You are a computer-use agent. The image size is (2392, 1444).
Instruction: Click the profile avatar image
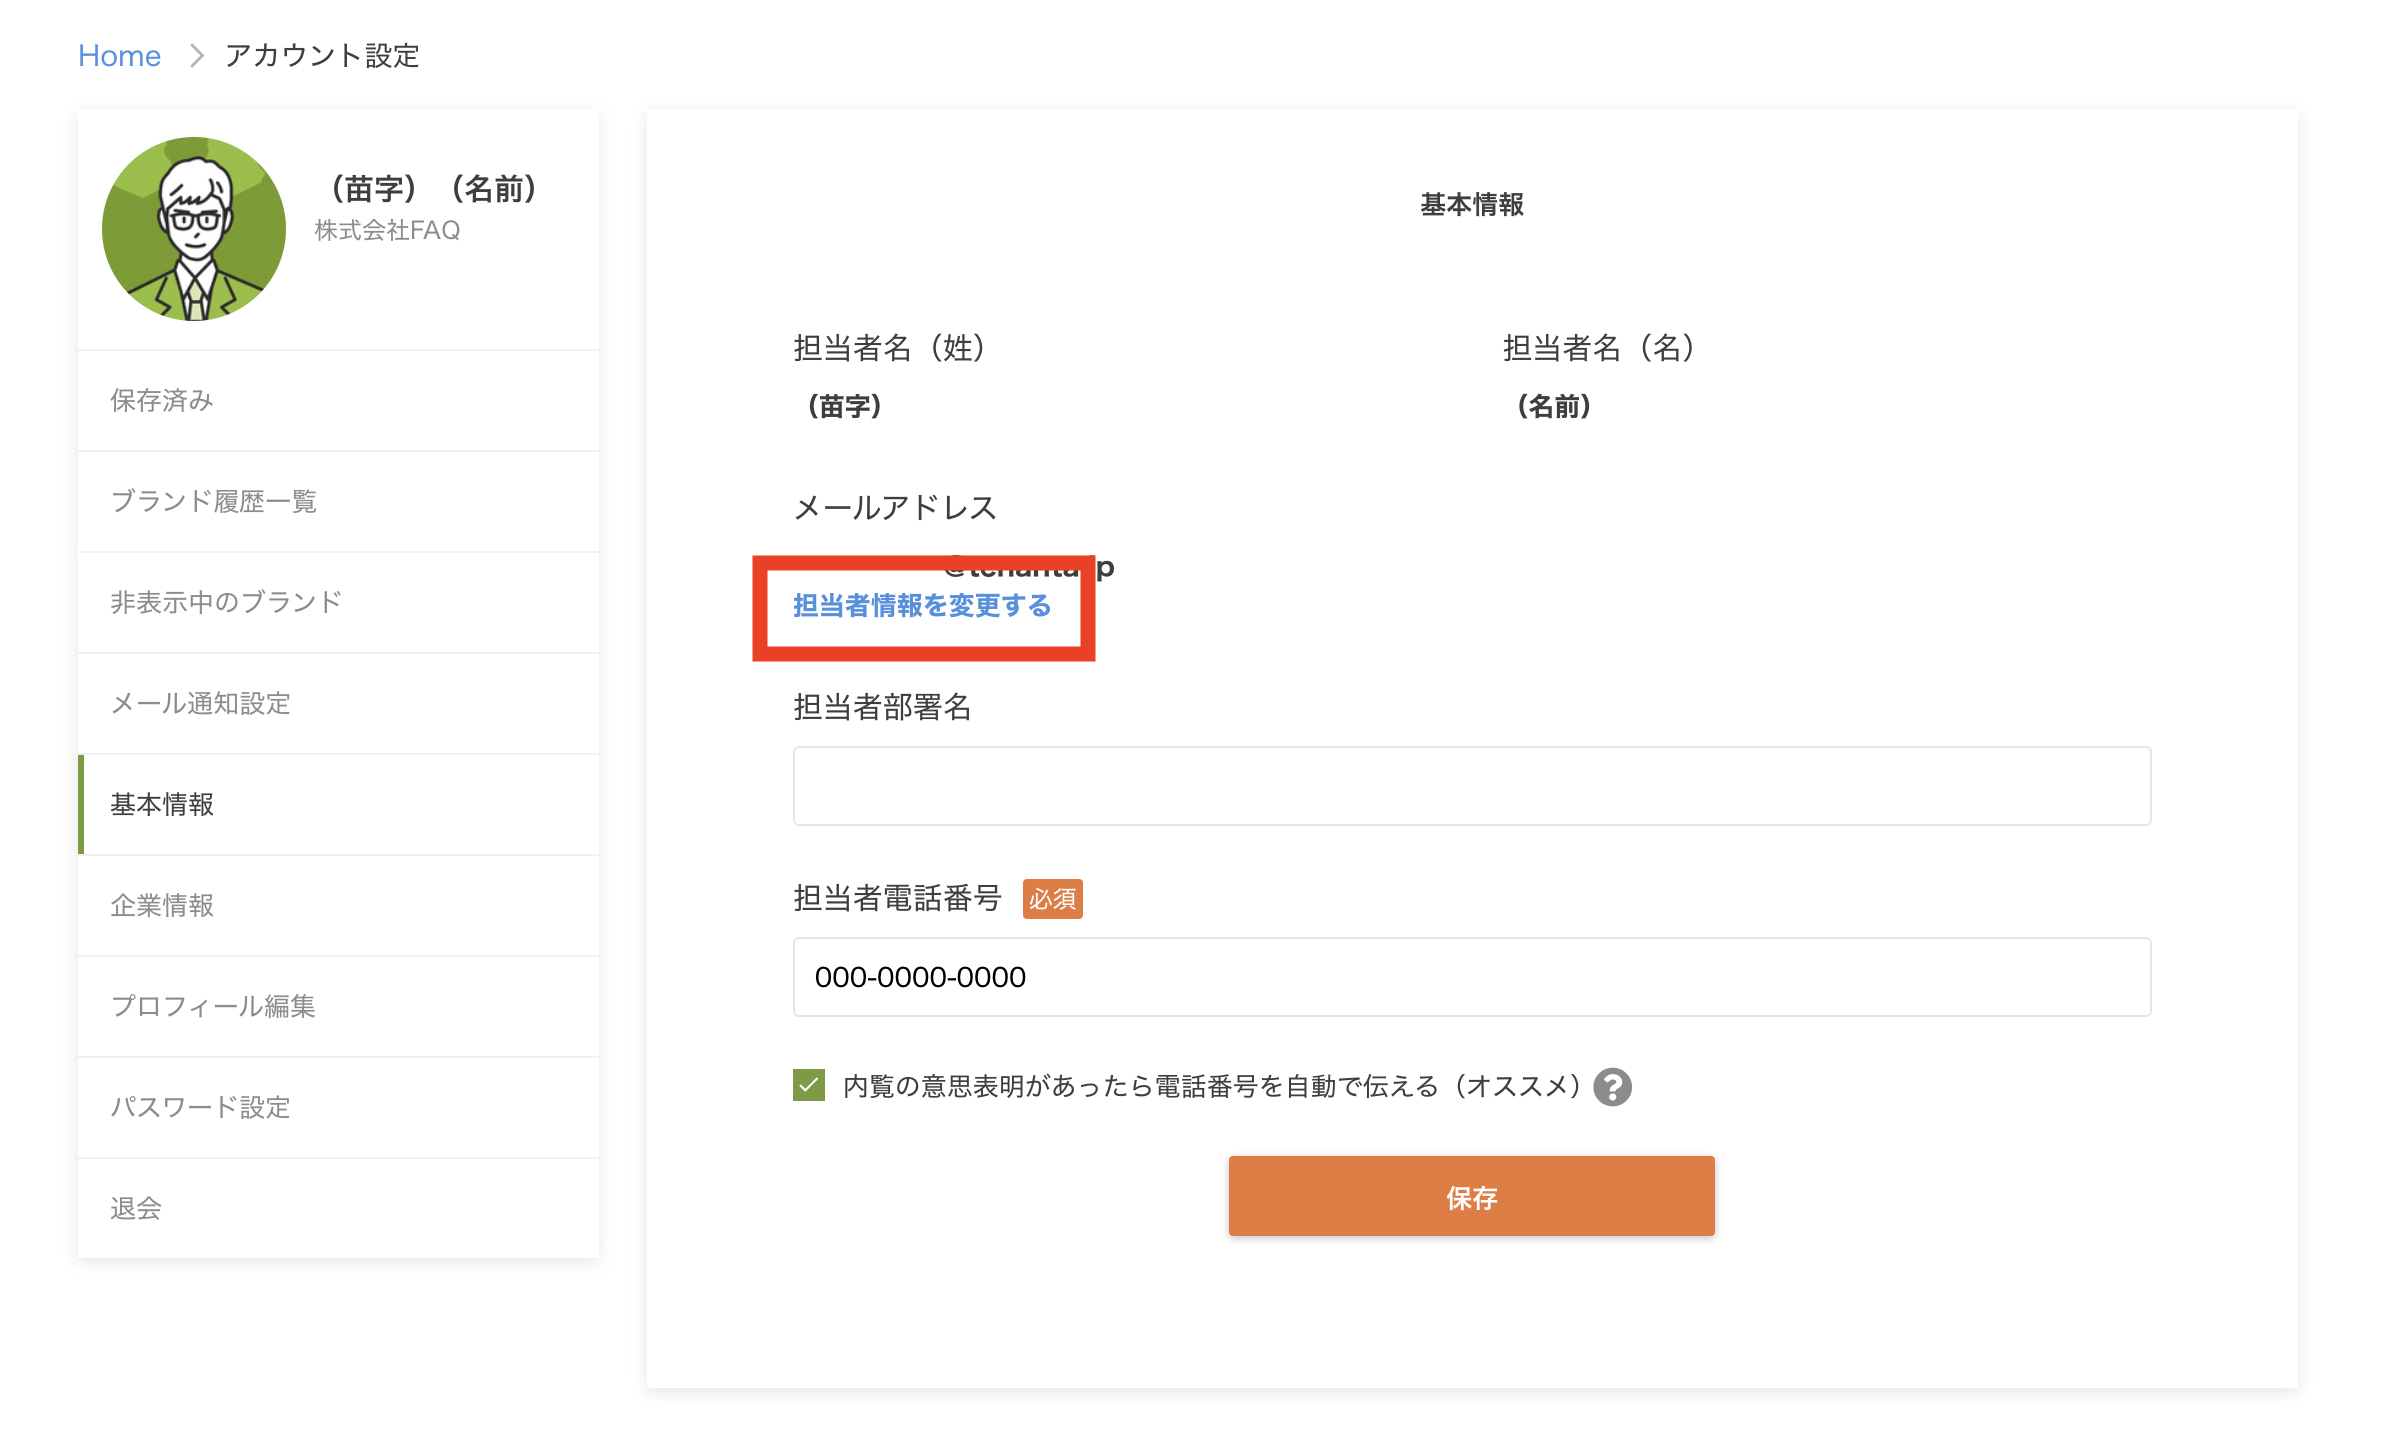click(x=194, y=229)
